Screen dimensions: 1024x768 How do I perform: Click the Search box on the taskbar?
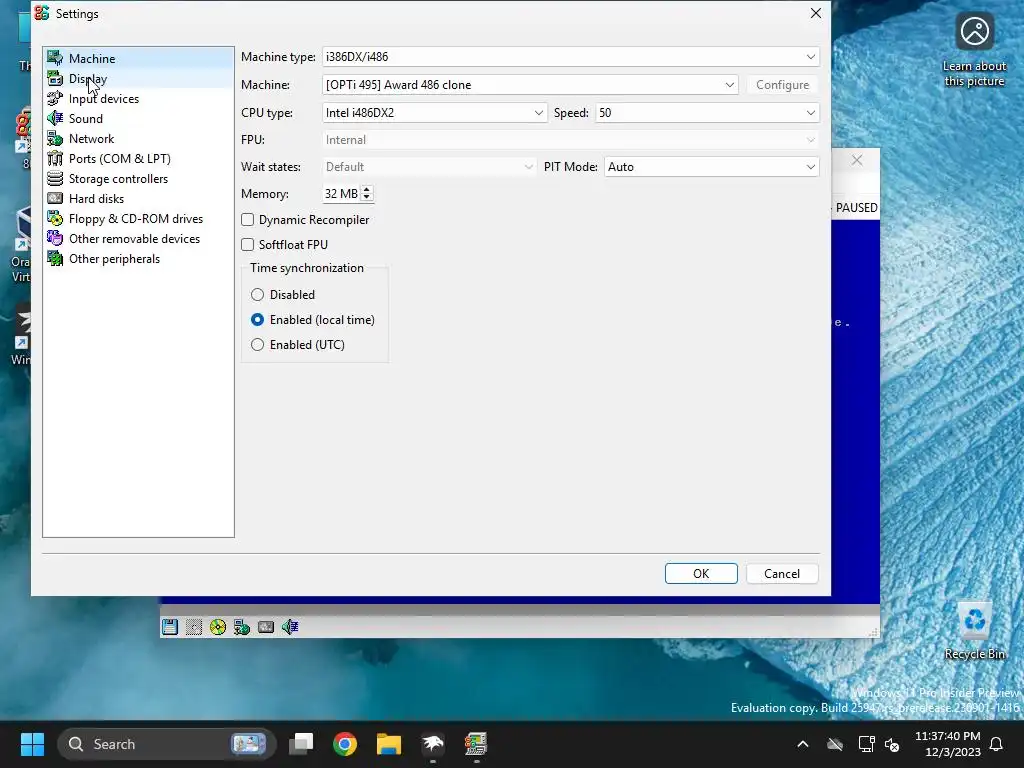coord(167,744)
